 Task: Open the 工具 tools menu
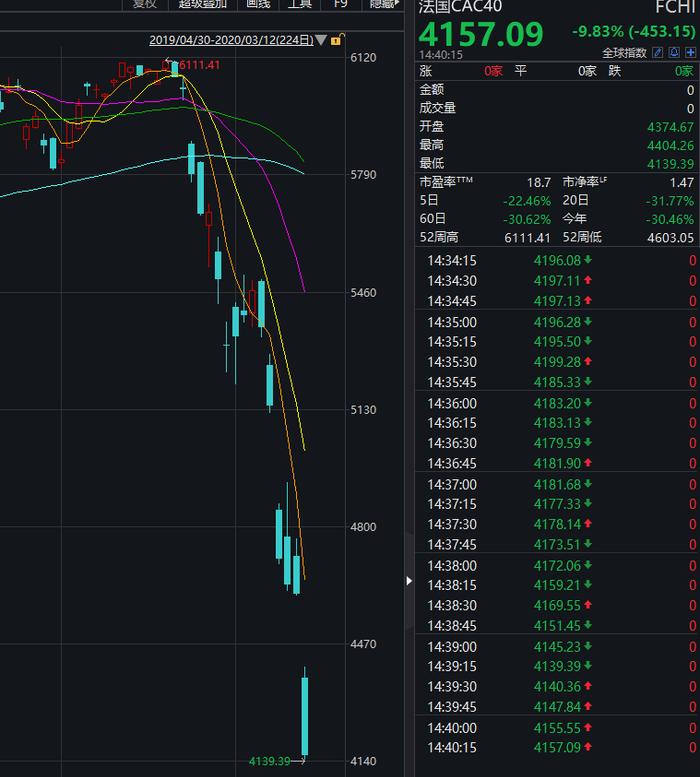pos(300,4)
